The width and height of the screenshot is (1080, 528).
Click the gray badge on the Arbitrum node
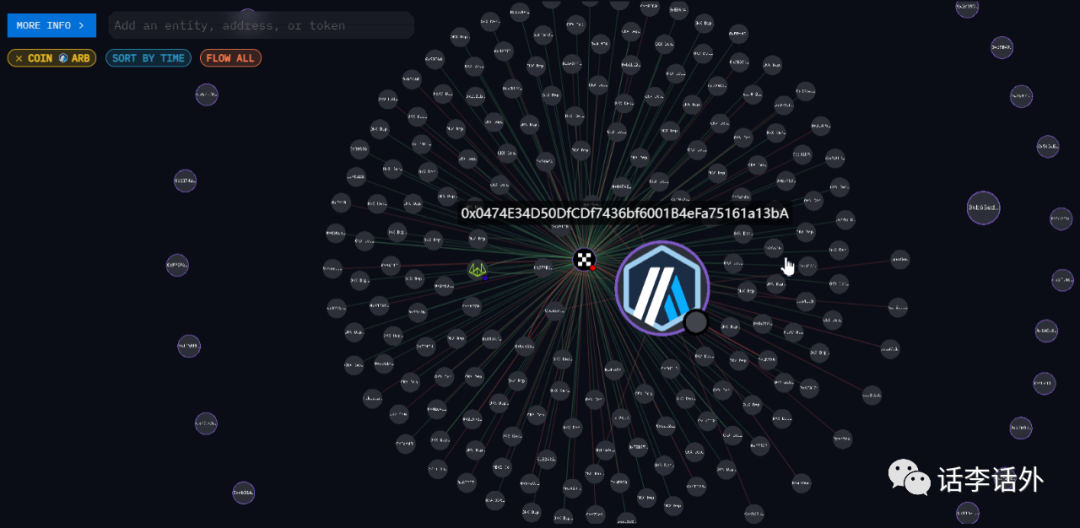696,321
